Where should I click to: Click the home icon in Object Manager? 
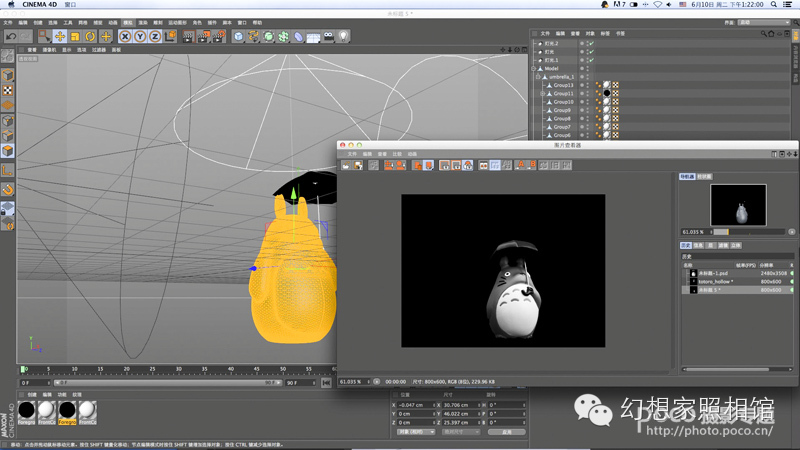coord(771,34)
